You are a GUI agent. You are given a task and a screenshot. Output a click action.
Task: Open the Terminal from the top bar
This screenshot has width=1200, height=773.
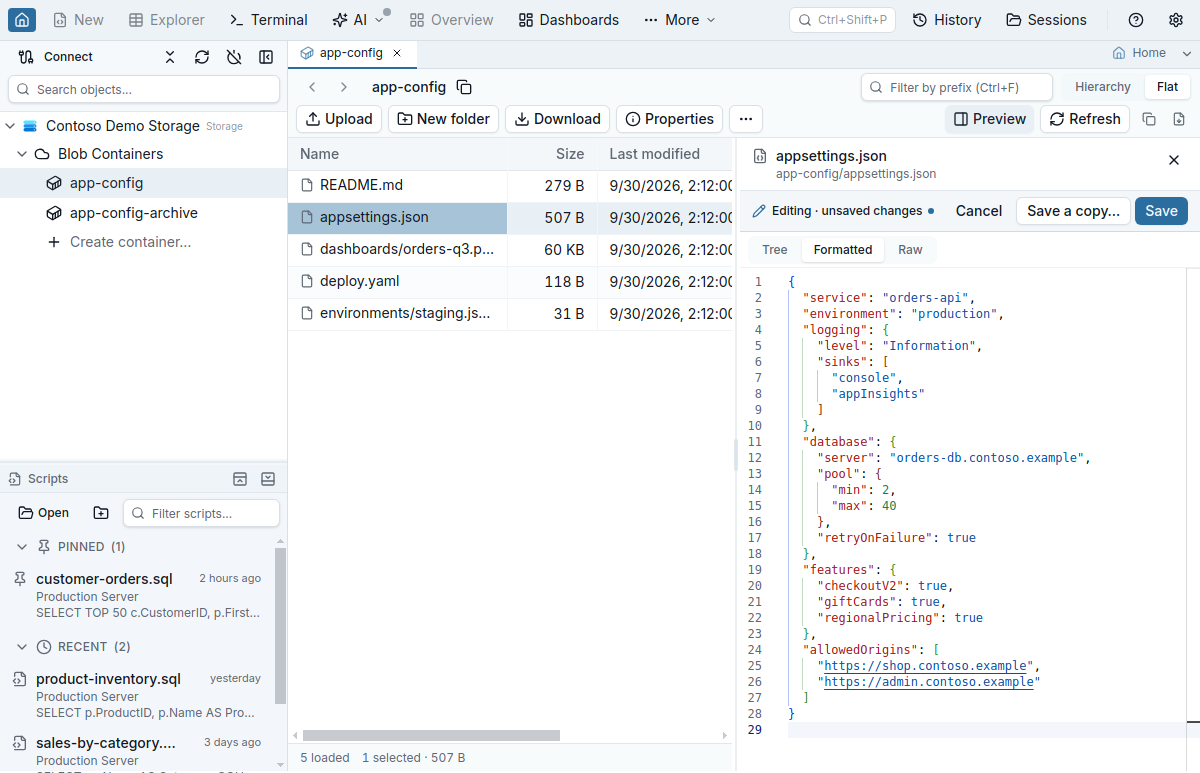[269, 20]
